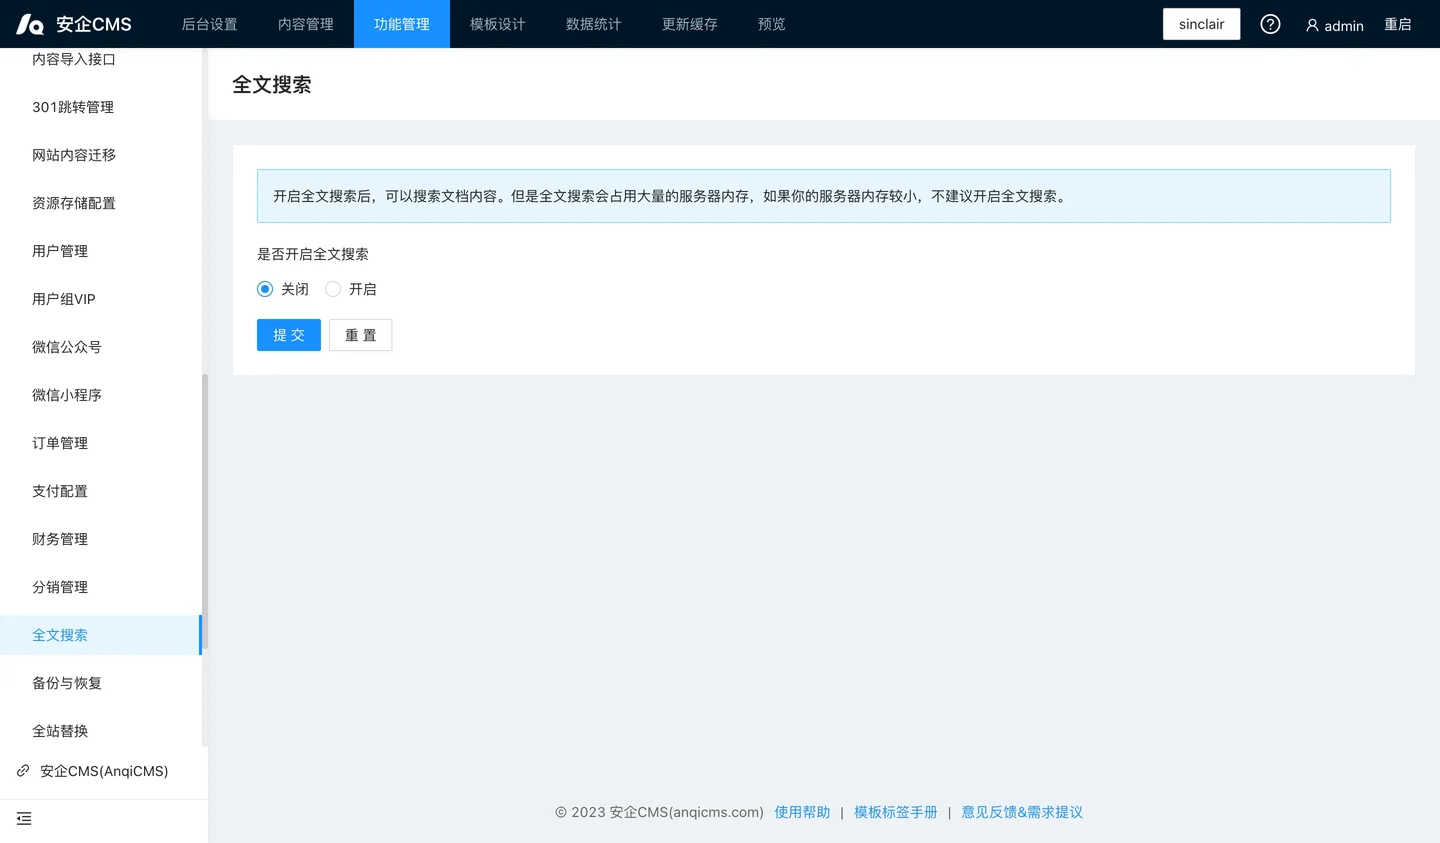The image size is (1440, 843).
Task: Go to 支付配置 in the sidebar
Action: (x=100, y=491)
